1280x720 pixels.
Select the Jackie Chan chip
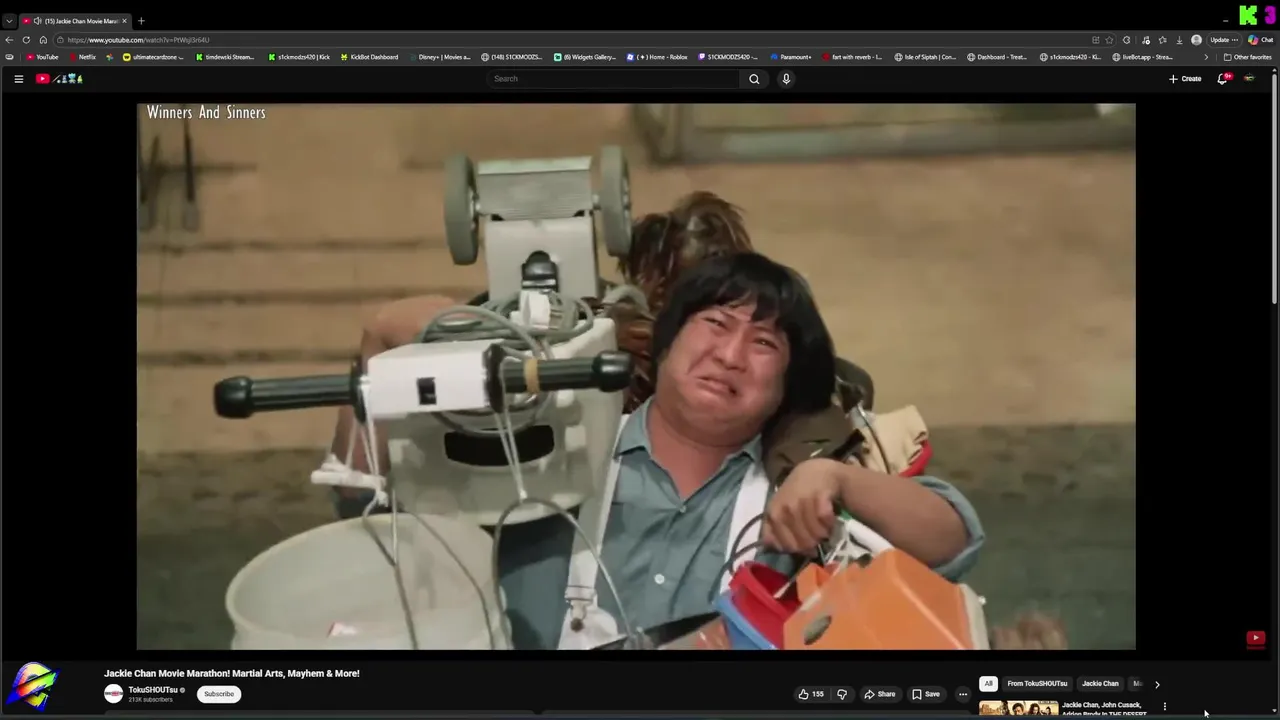(1100, 684)
